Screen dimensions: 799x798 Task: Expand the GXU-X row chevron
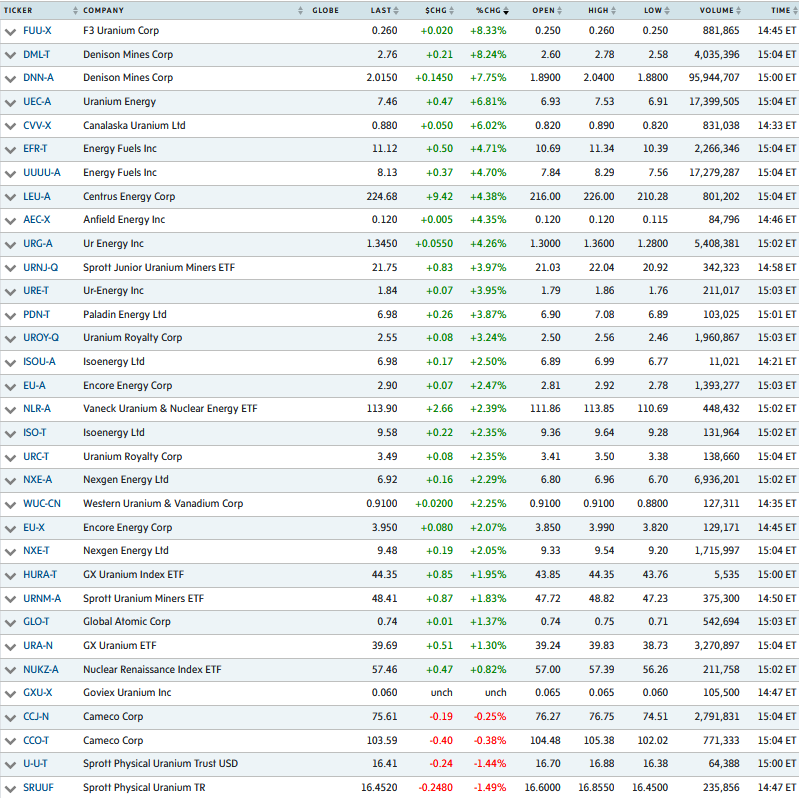click(x=10, y=694)
